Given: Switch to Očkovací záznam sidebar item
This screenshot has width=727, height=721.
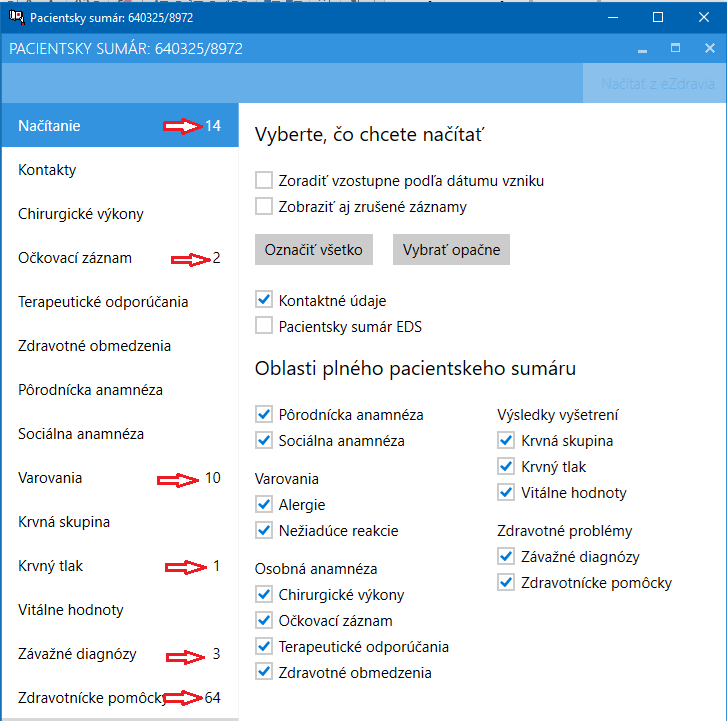Looking at the screenshot, I should click(x=120, y=258).
